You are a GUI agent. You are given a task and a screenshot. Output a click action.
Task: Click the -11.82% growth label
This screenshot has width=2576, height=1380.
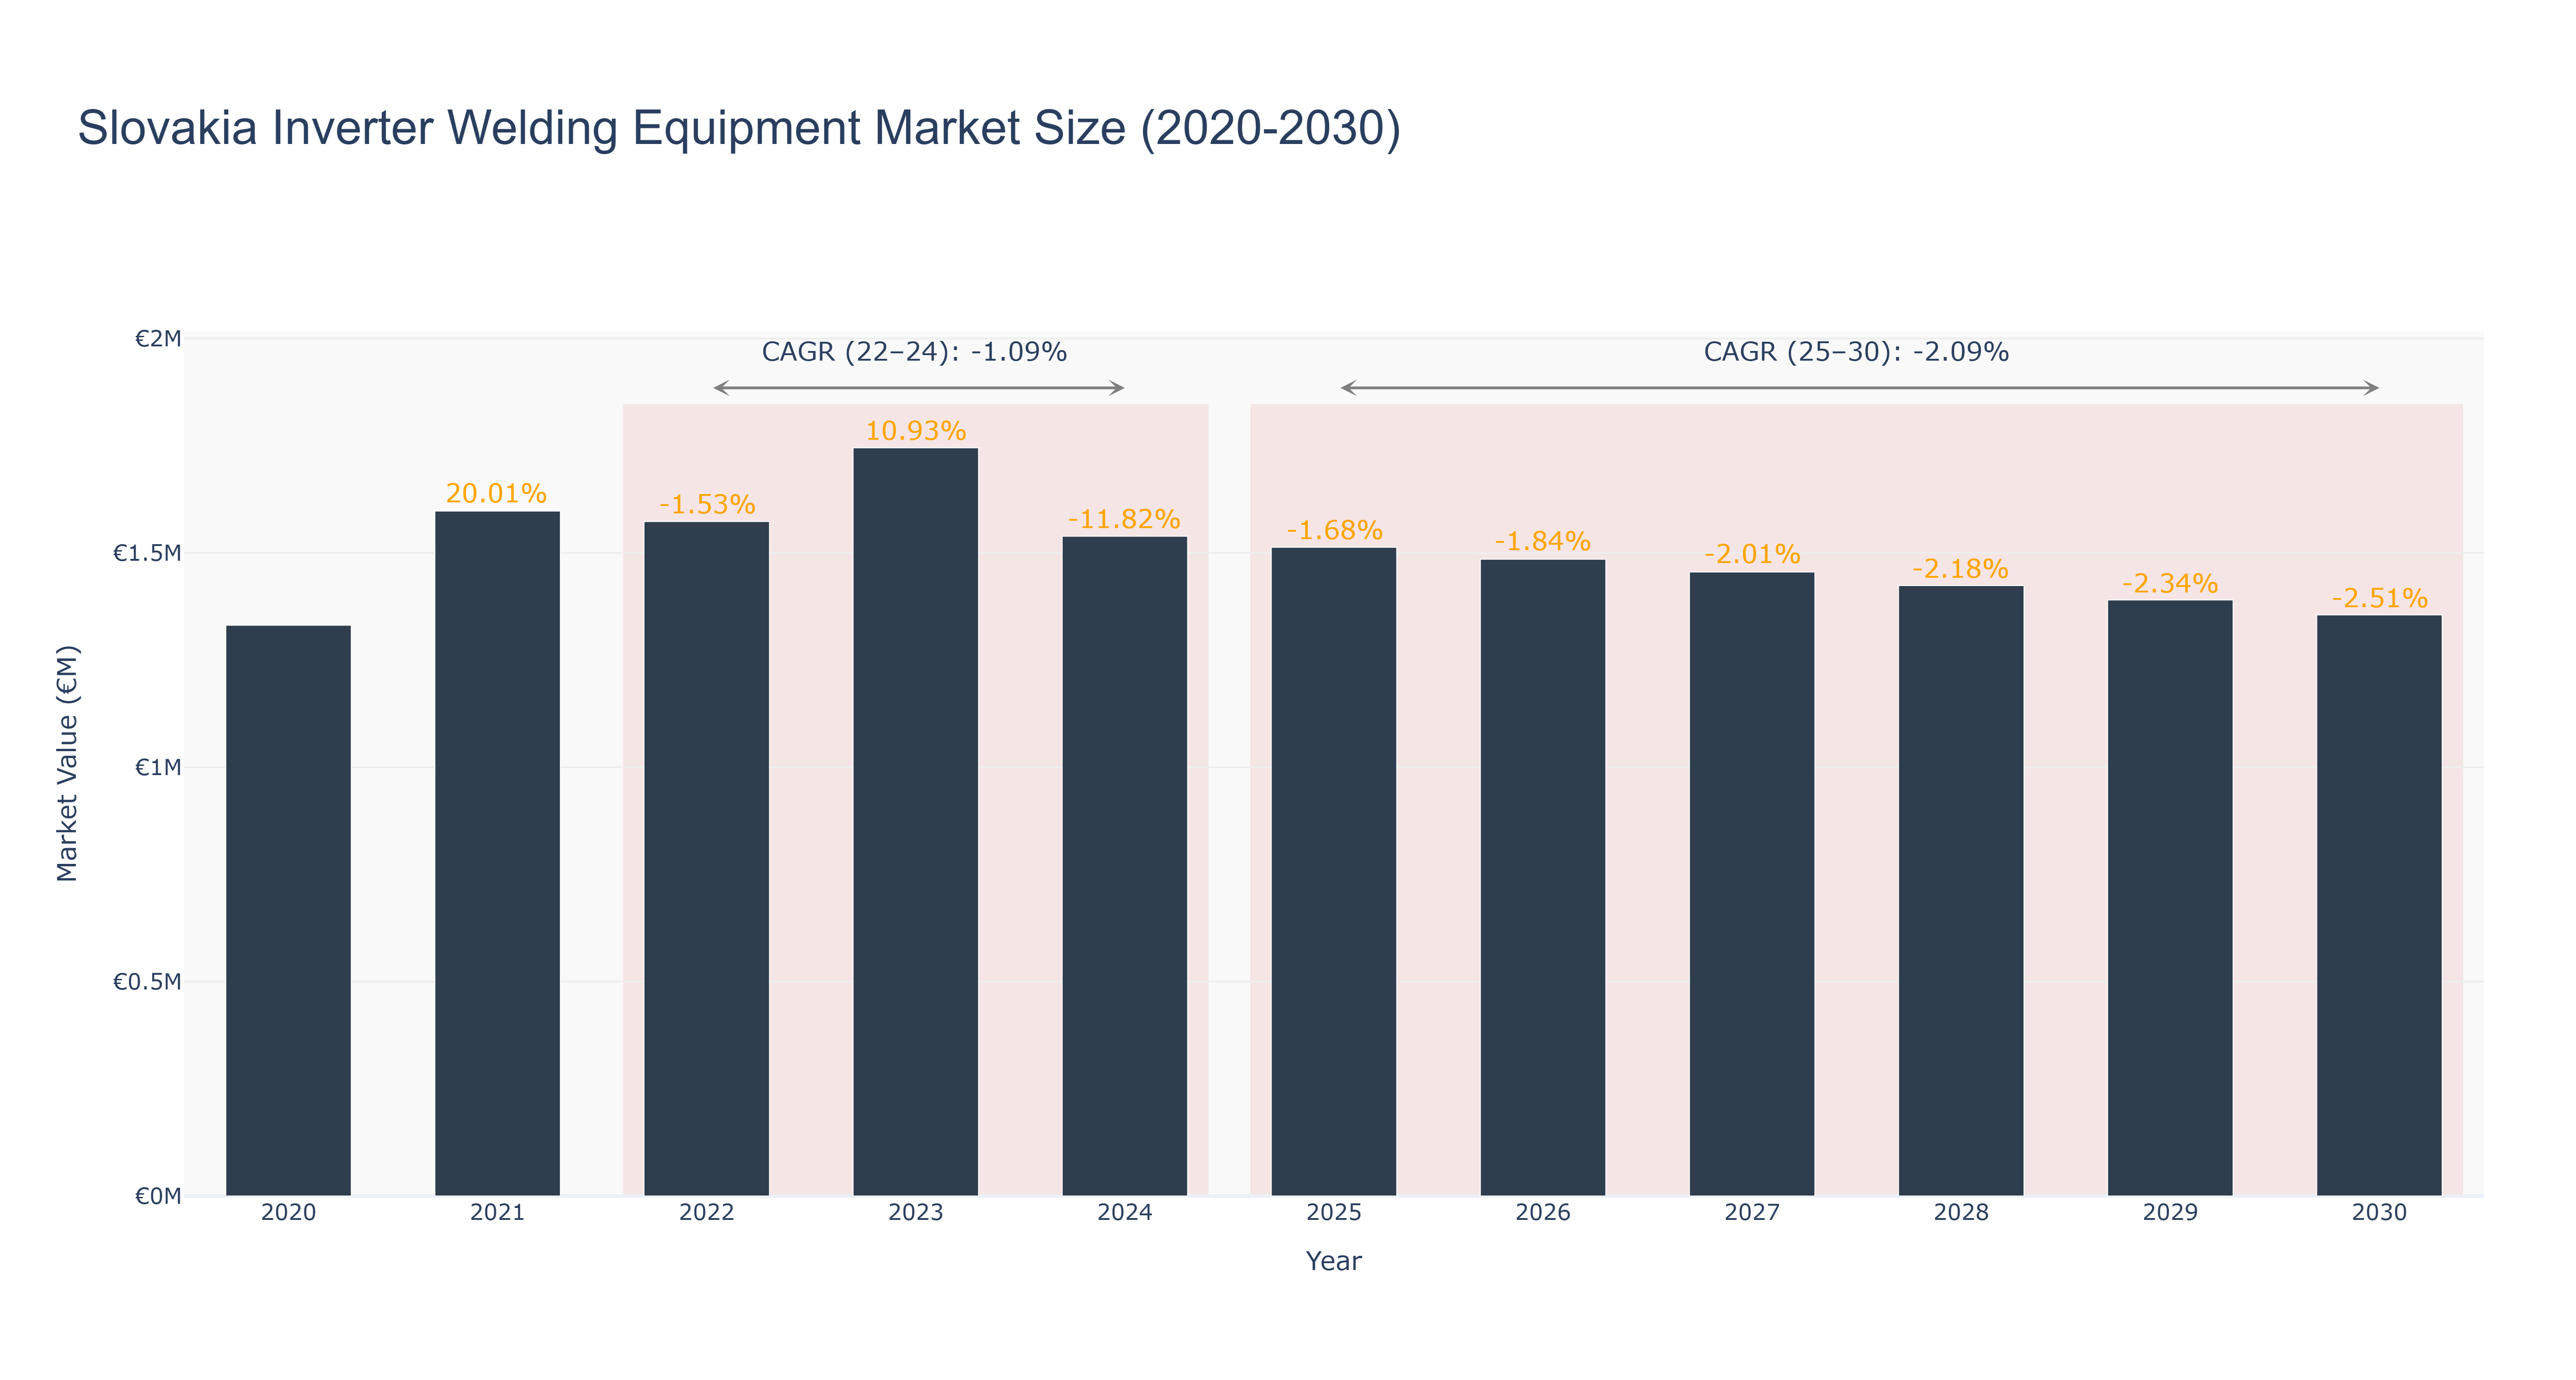coord(1124,520)
